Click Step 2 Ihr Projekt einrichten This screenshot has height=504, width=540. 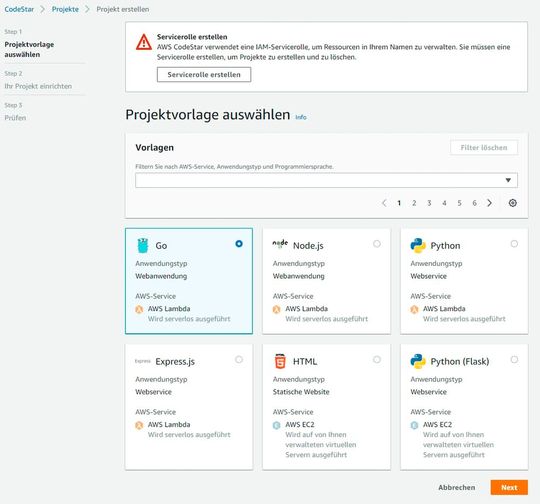[x=38, y=86]
